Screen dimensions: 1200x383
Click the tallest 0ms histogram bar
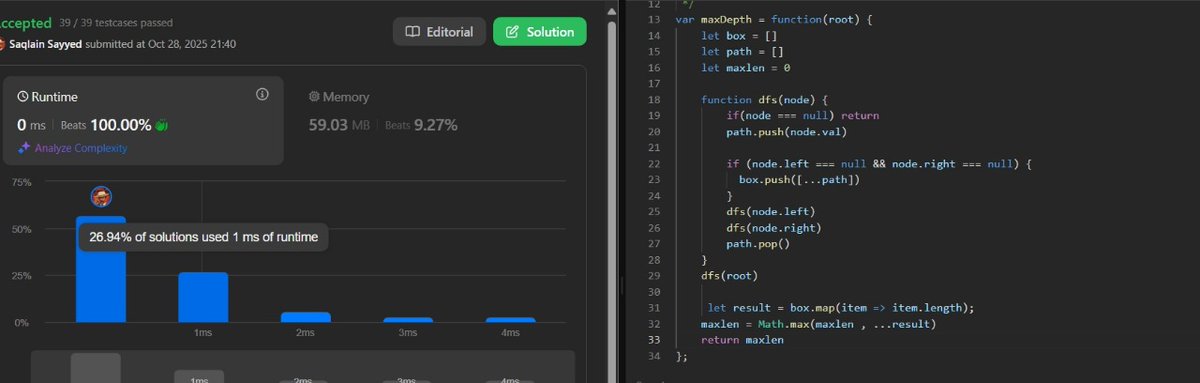101,269
